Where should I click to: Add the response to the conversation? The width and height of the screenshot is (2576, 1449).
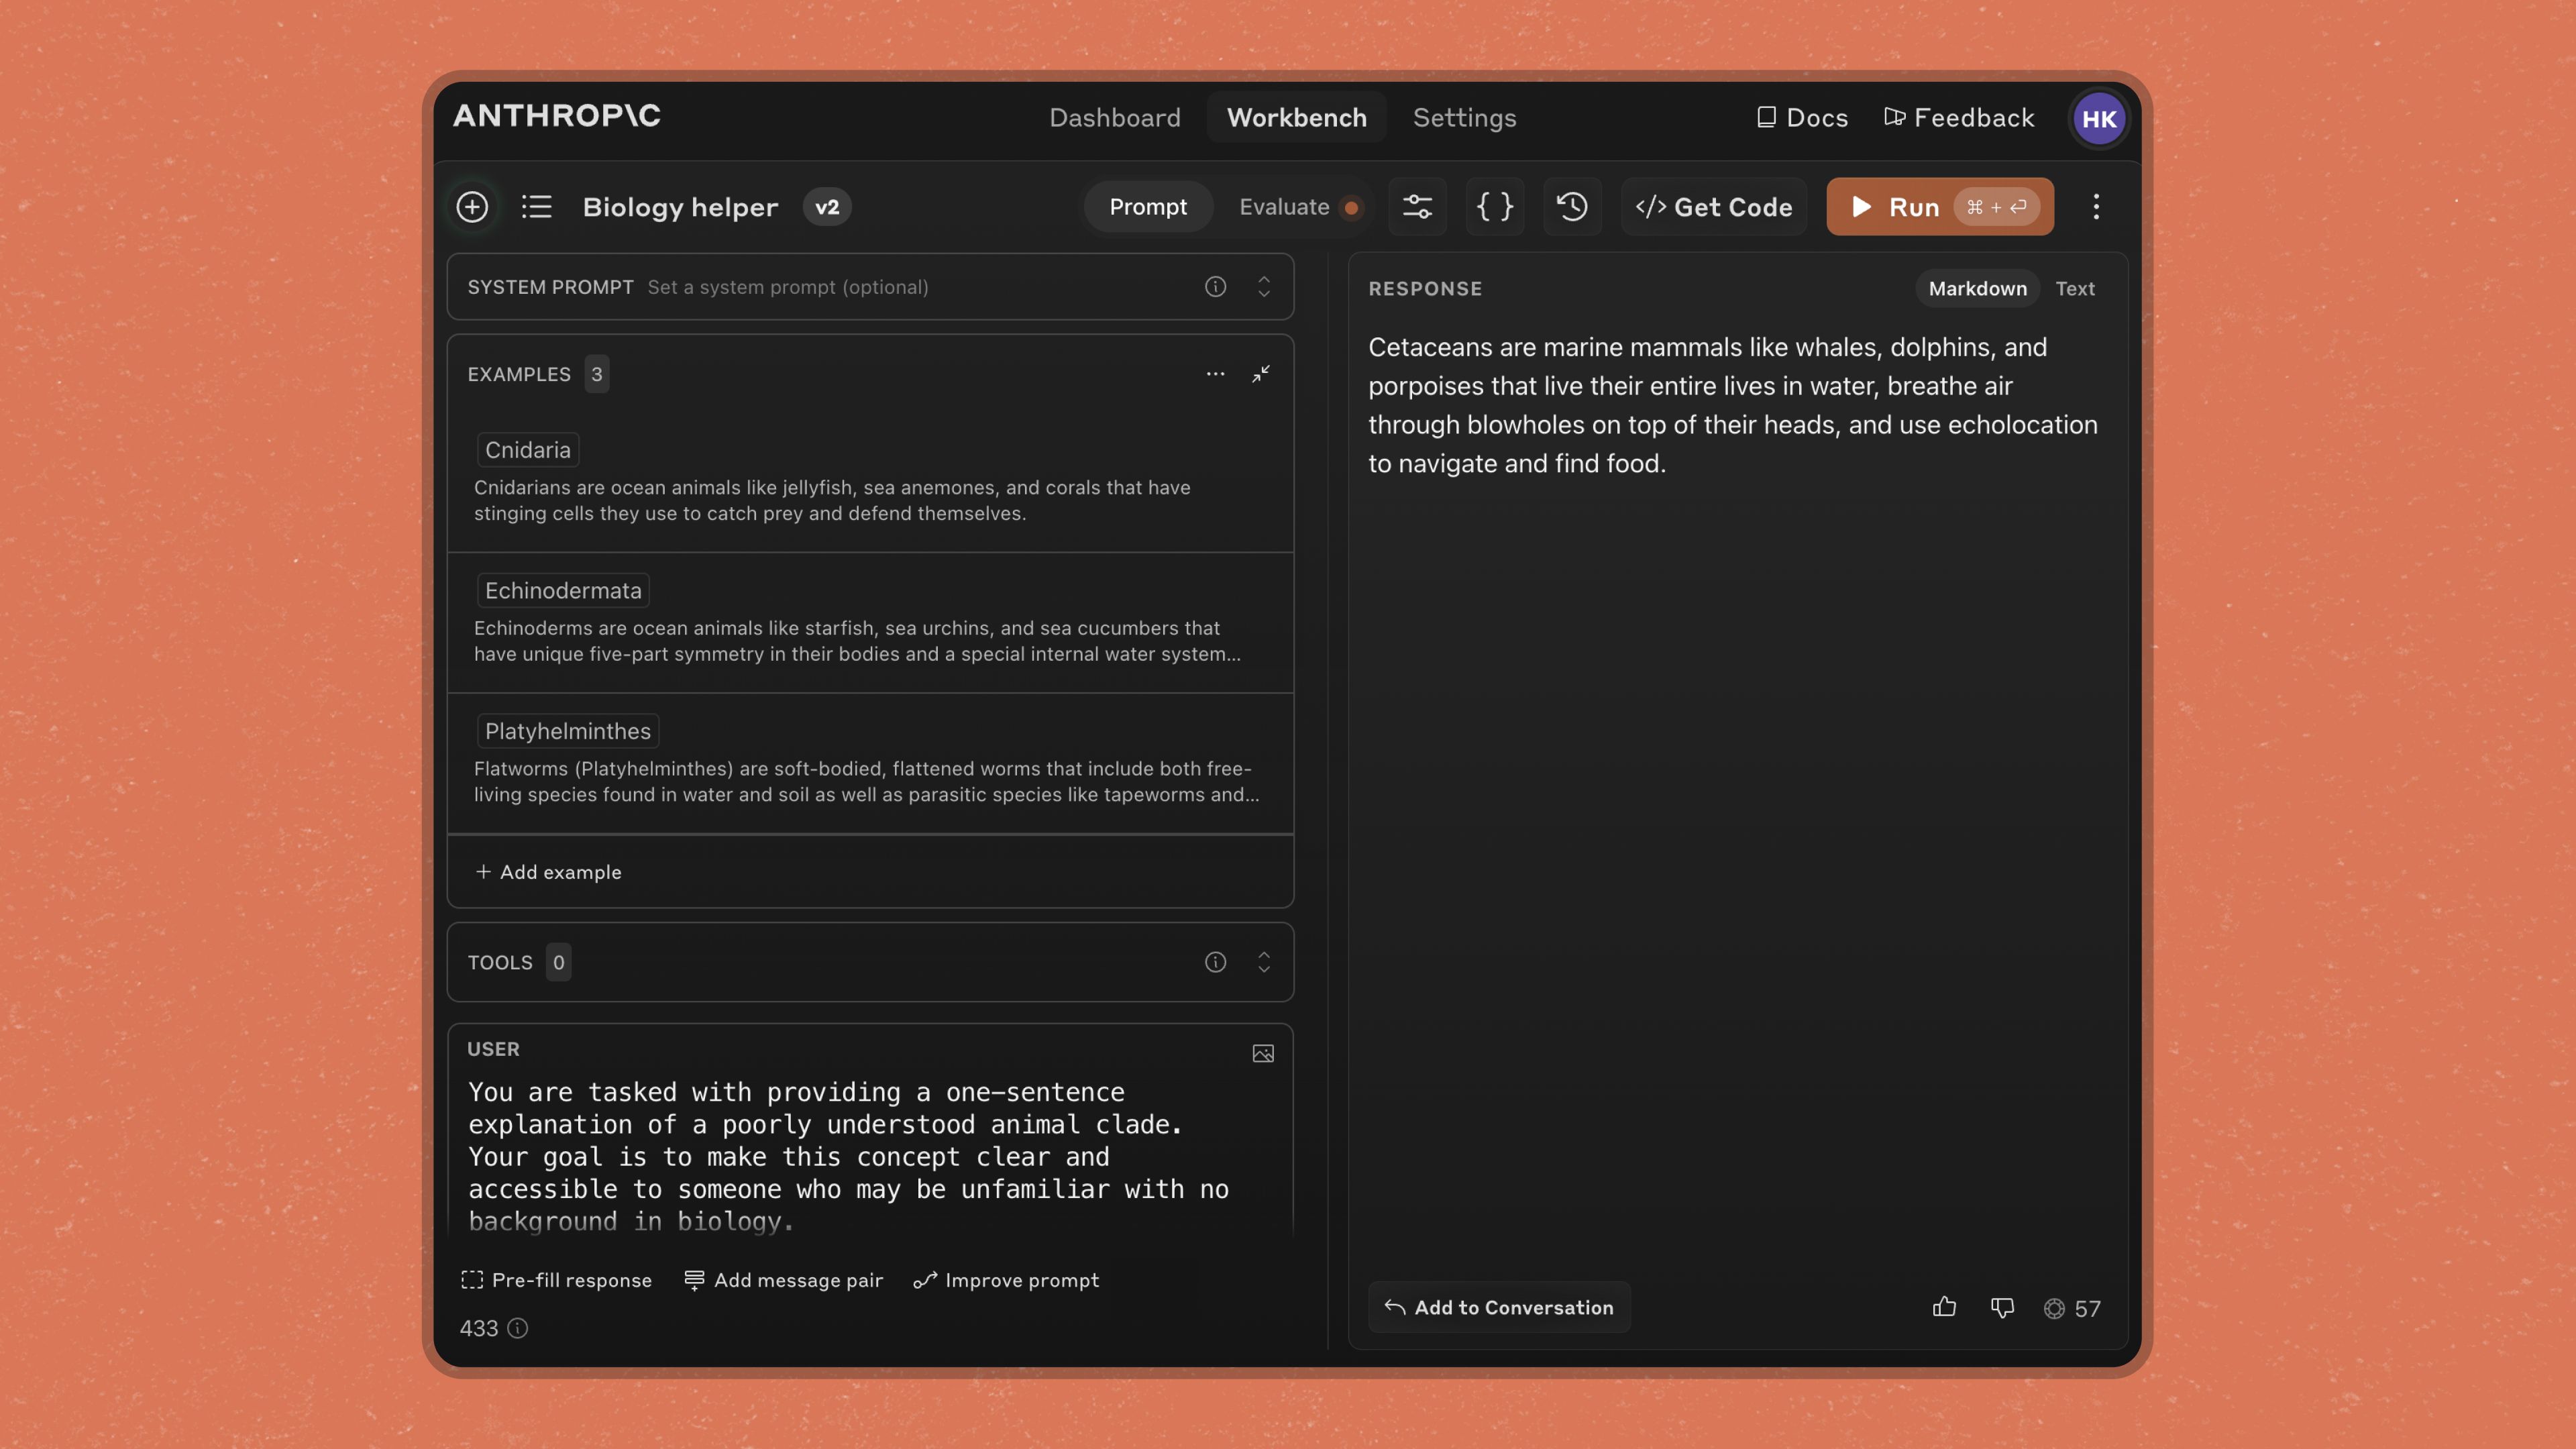[x=1498, y=1307]
